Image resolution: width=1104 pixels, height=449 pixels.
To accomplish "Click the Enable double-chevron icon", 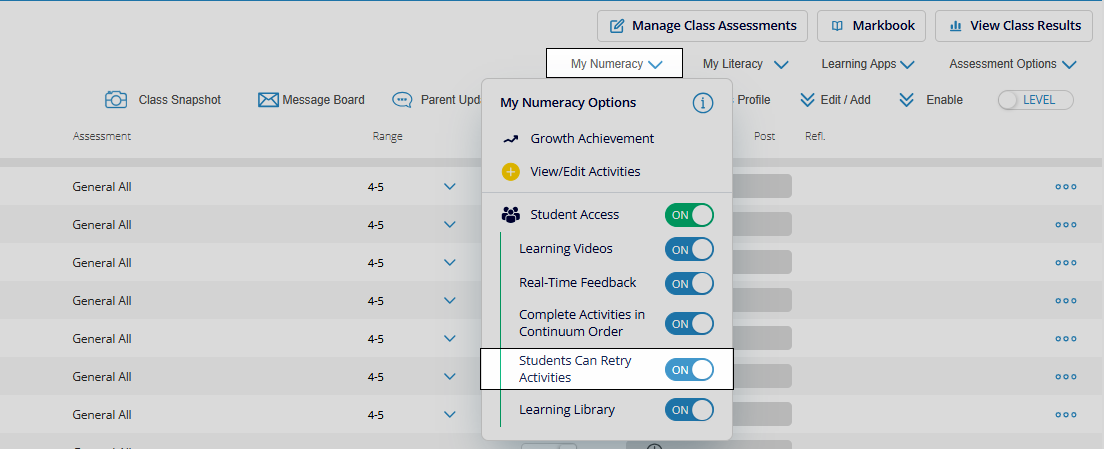I will 907,100.
